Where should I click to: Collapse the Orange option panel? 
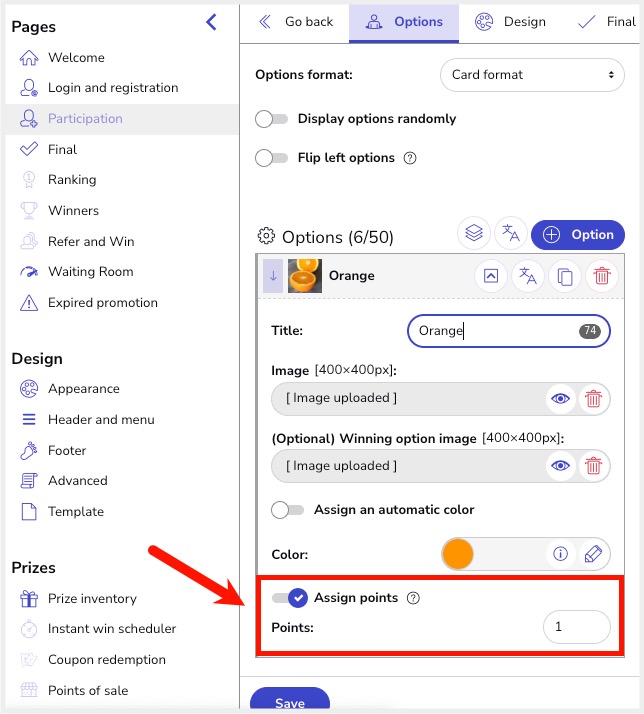pos(491,276)
